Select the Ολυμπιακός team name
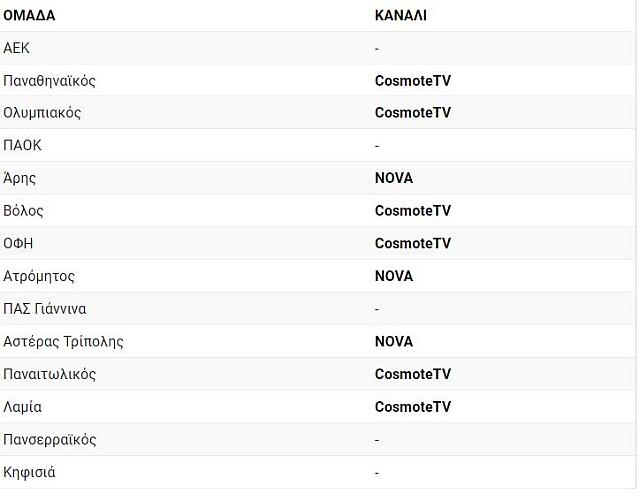This screenshot has width=640, height=494. (x=42, y=113)
